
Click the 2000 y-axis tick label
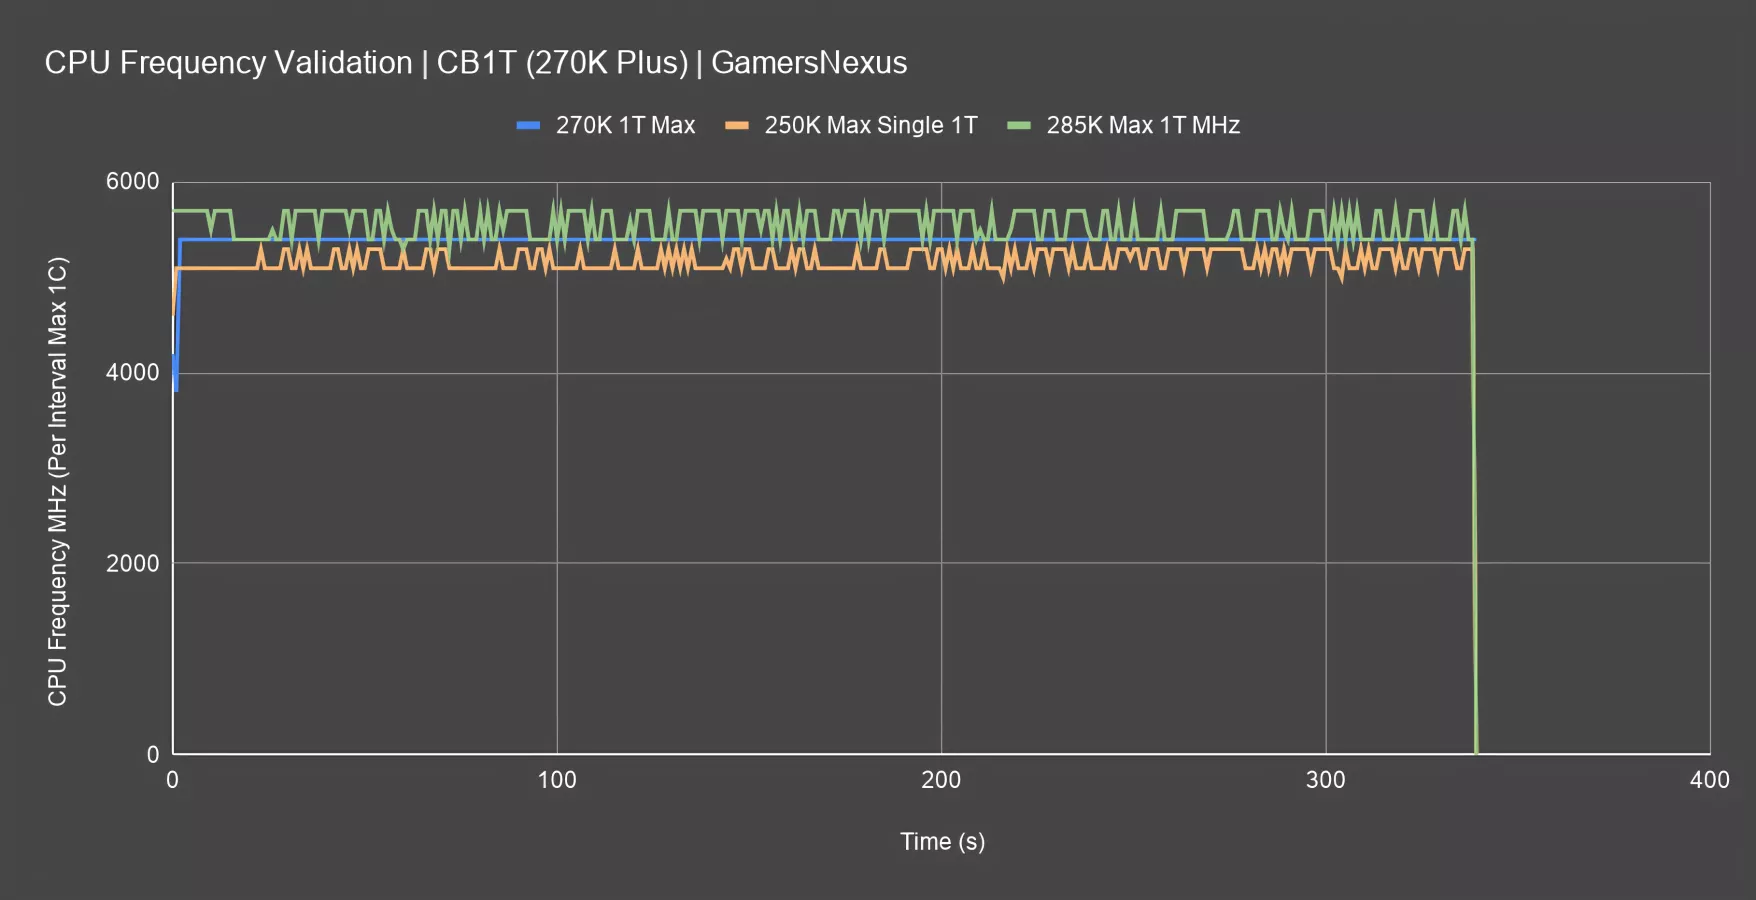coord(133,563)
